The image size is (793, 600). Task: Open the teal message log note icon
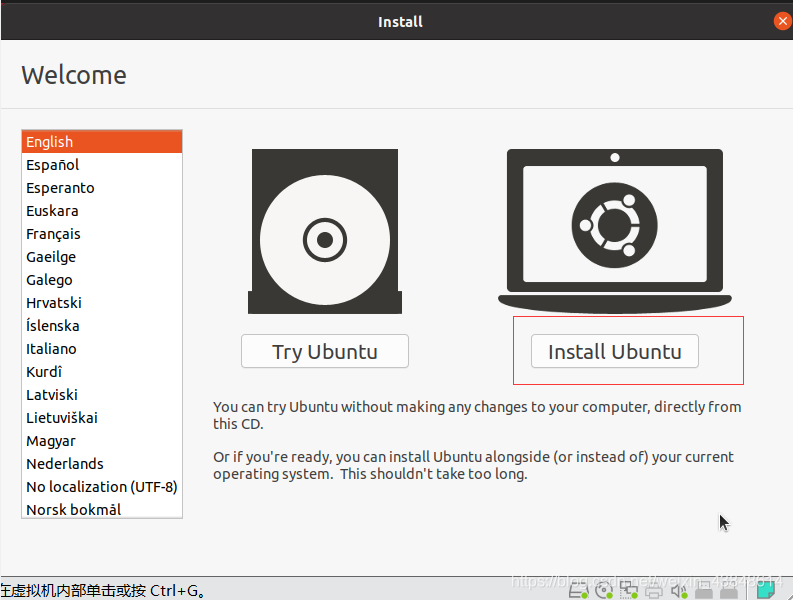pyautogui.click(x=766, y=590)
